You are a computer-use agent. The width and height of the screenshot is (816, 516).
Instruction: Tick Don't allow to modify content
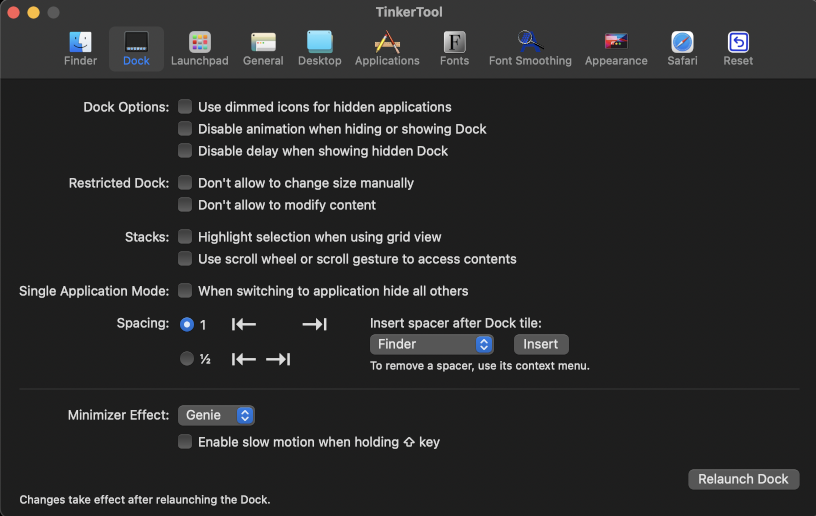point(185,204)
